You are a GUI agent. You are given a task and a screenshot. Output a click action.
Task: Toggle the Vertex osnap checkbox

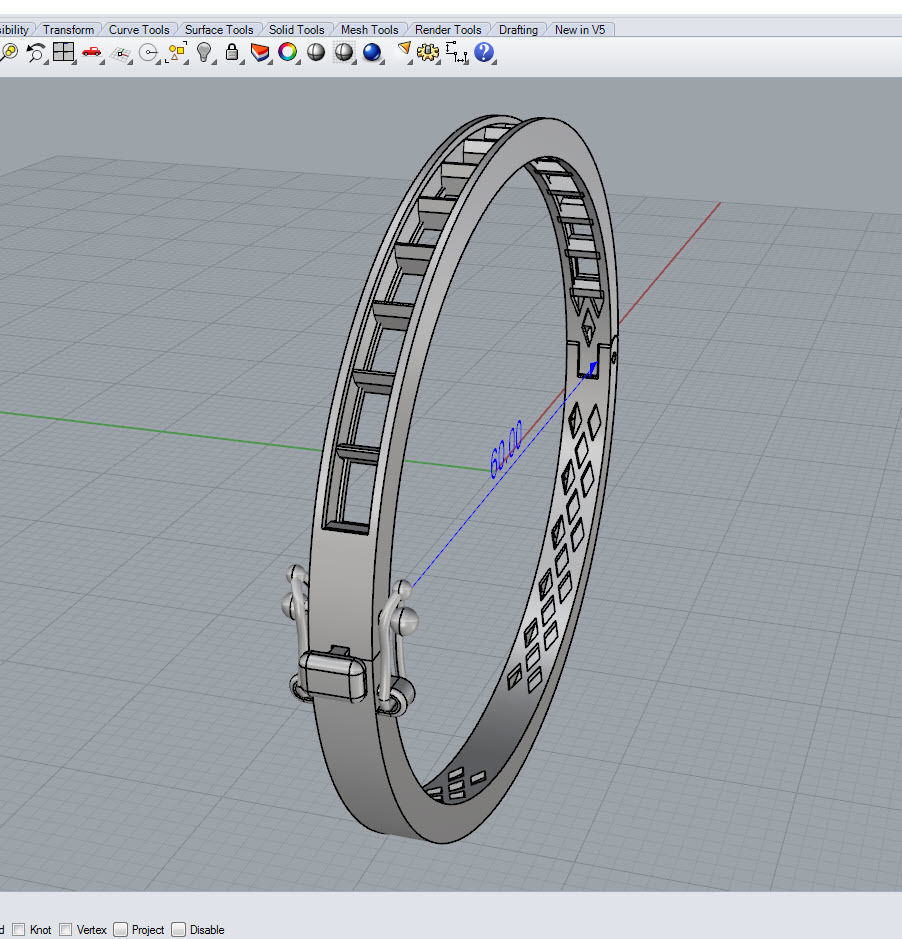[x=66, y=929]
